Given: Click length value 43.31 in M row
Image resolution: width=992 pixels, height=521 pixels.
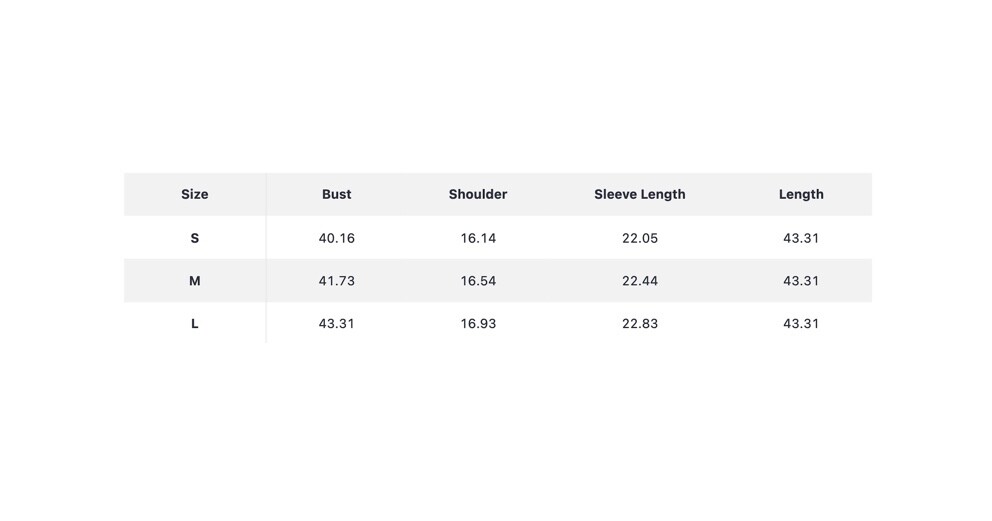Looking at the screenshot, I should (801, 281).
